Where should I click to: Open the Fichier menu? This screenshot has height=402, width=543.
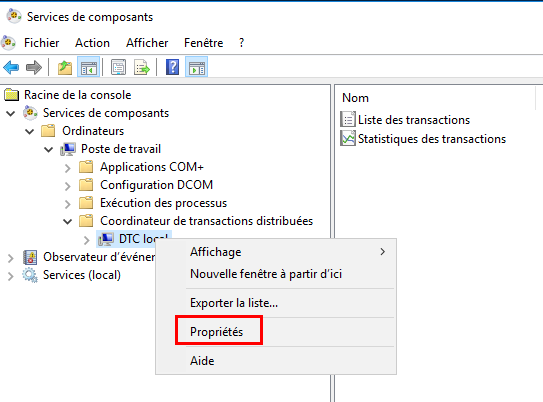[x=42, y=43]
